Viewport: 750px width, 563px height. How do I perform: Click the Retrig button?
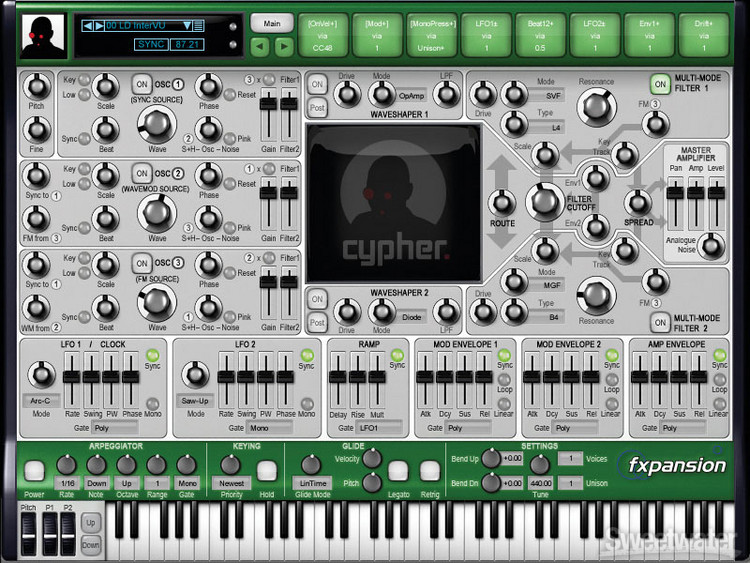(x=429, y=471)
